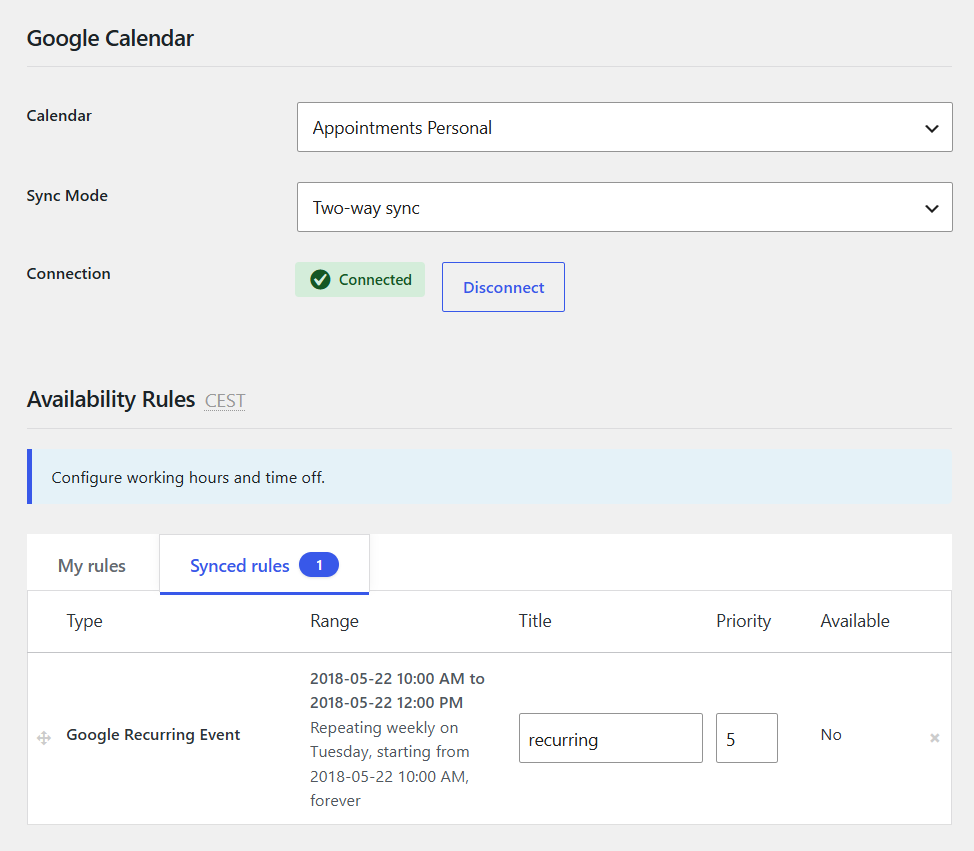
Task: Click the Connection field label
Action: point(68,273)
